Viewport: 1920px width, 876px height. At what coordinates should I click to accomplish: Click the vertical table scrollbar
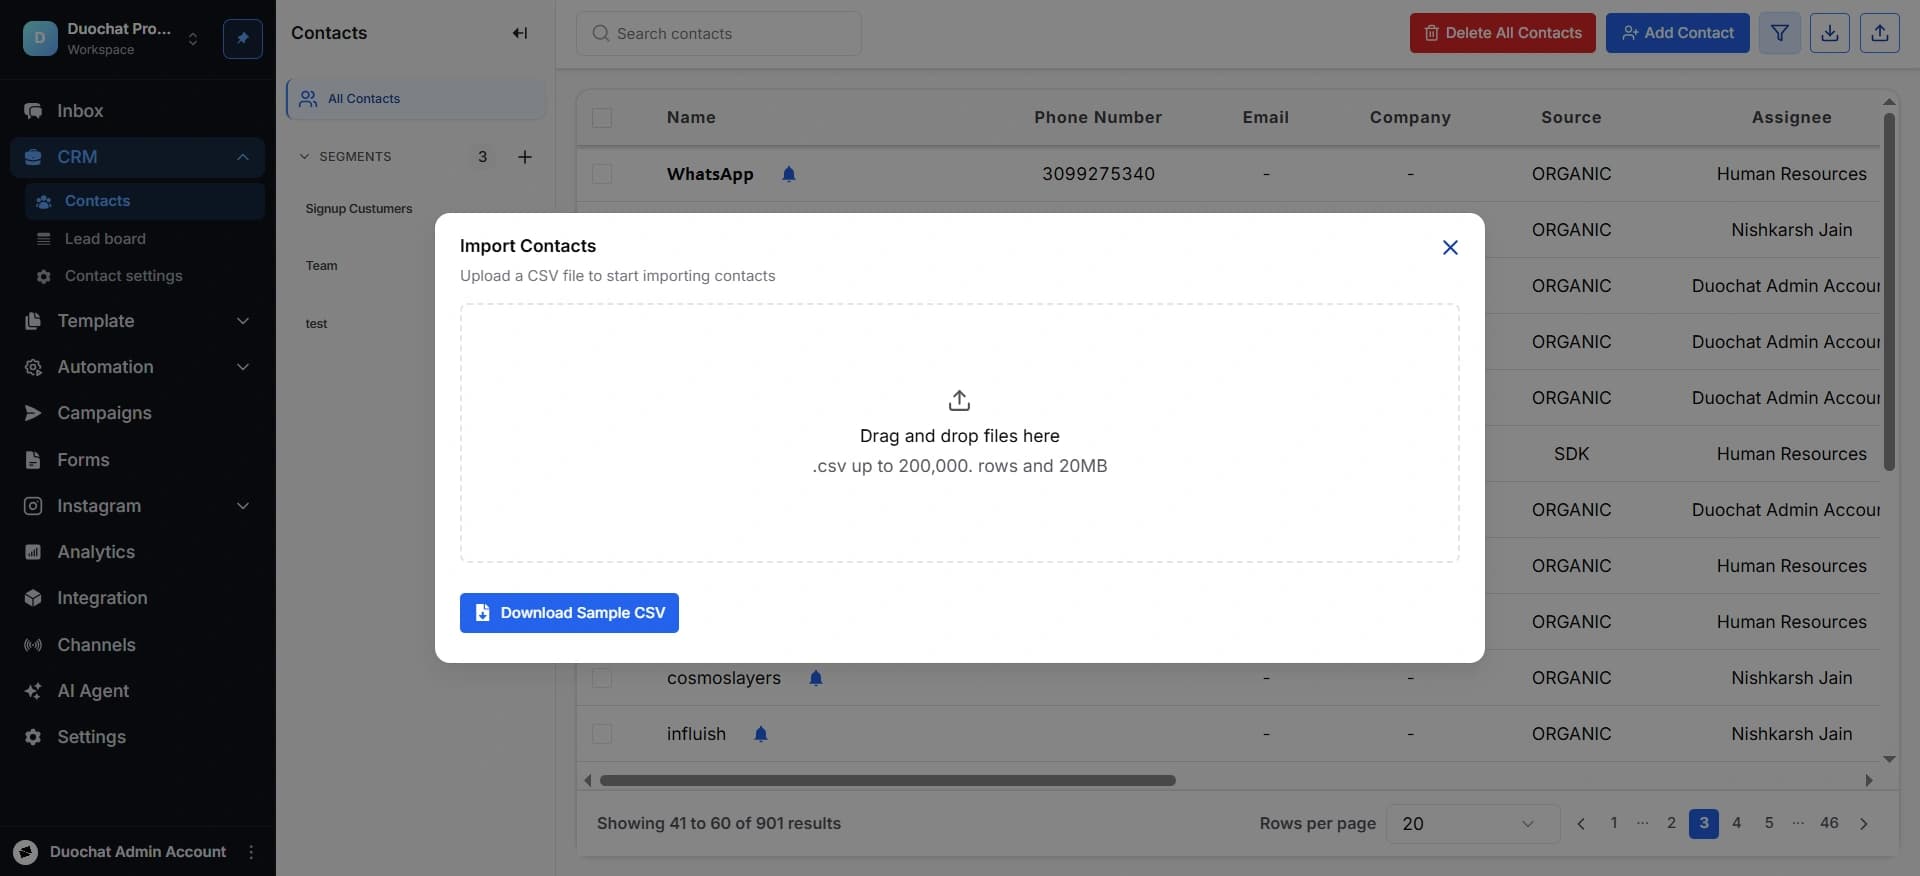point(1889,291)
